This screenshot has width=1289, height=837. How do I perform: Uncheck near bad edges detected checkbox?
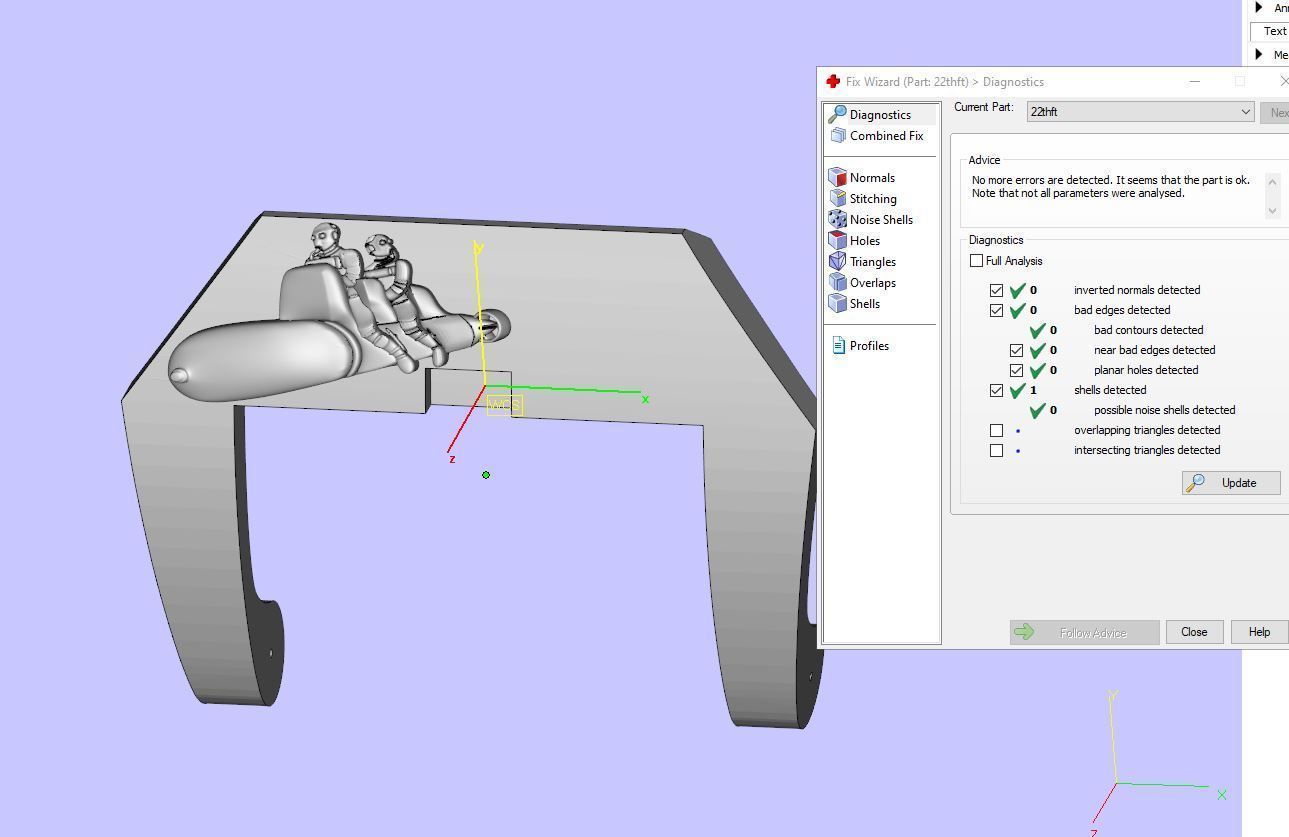[1016, 350]
